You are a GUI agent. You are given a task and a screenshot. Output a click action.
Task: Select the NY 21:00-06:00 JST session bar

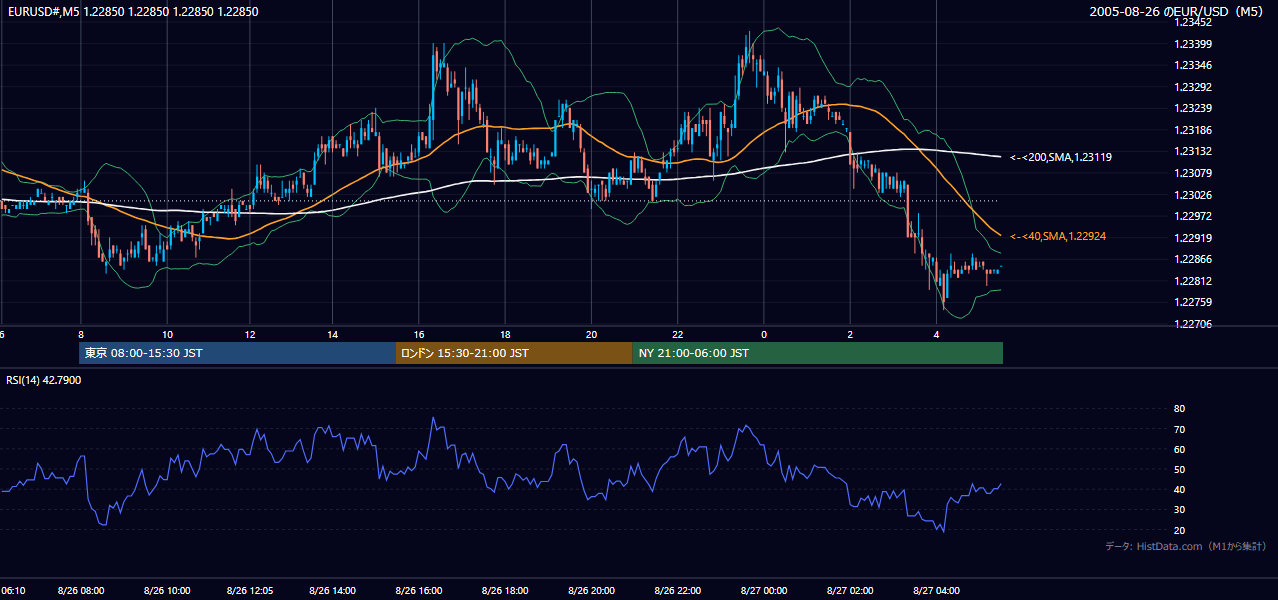tap(817, 353)
